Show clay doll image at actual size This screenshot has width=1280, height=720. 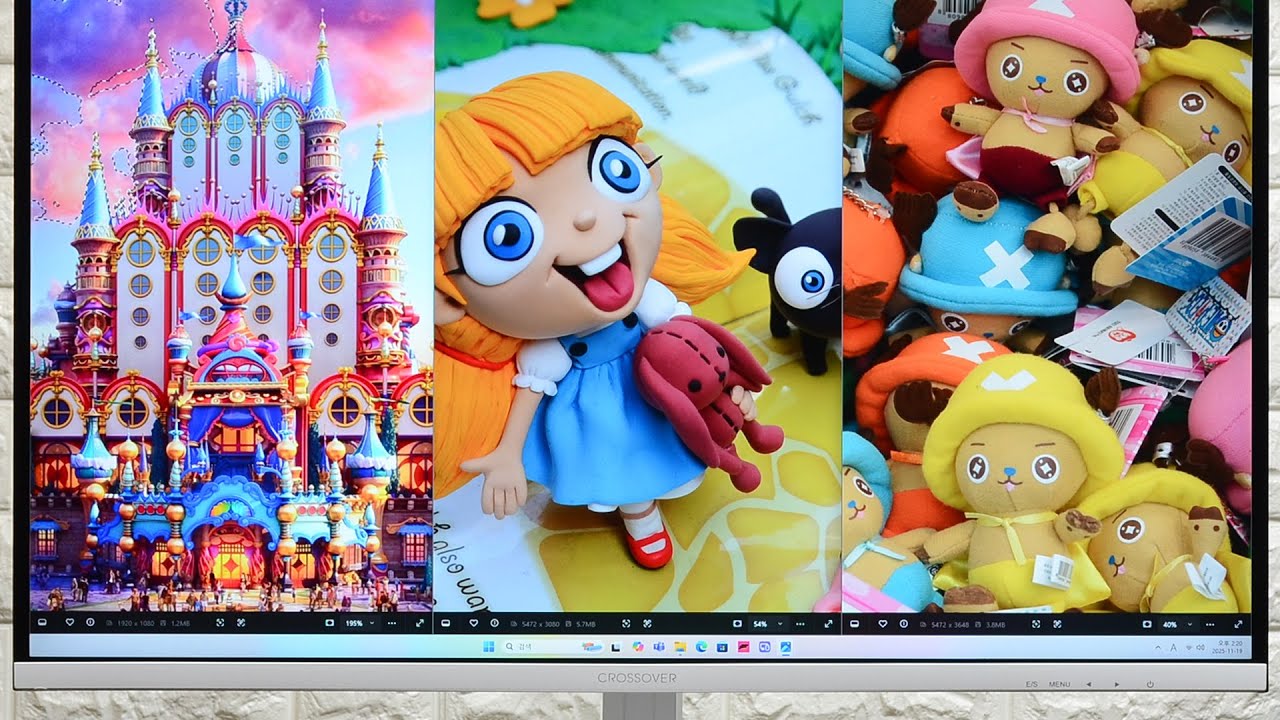pos(647,624)
